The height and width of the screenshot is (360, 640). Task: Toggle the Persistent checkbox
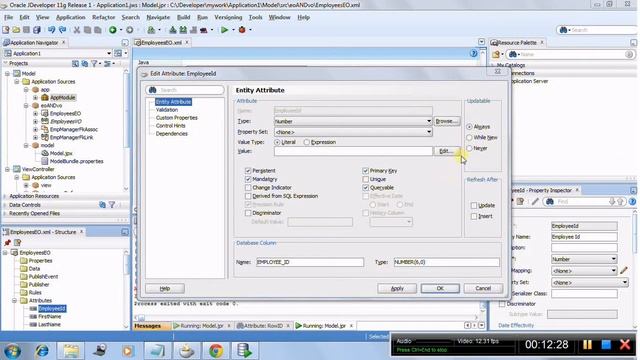pos(248,171)
